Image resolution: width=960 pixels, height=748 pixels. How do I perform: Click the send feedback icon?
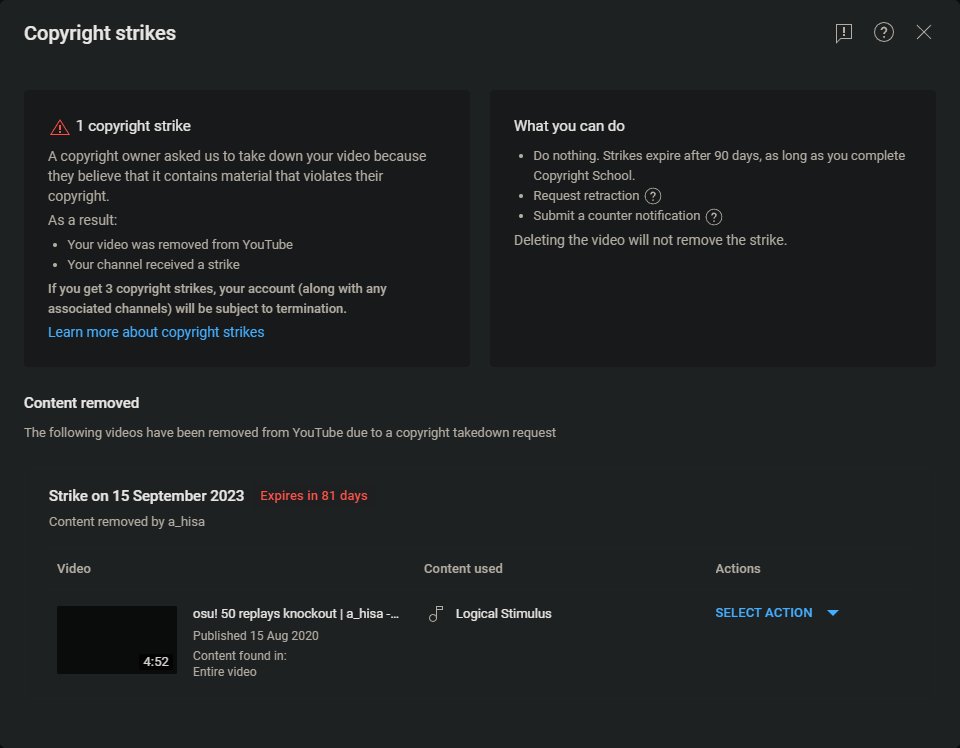844,32
